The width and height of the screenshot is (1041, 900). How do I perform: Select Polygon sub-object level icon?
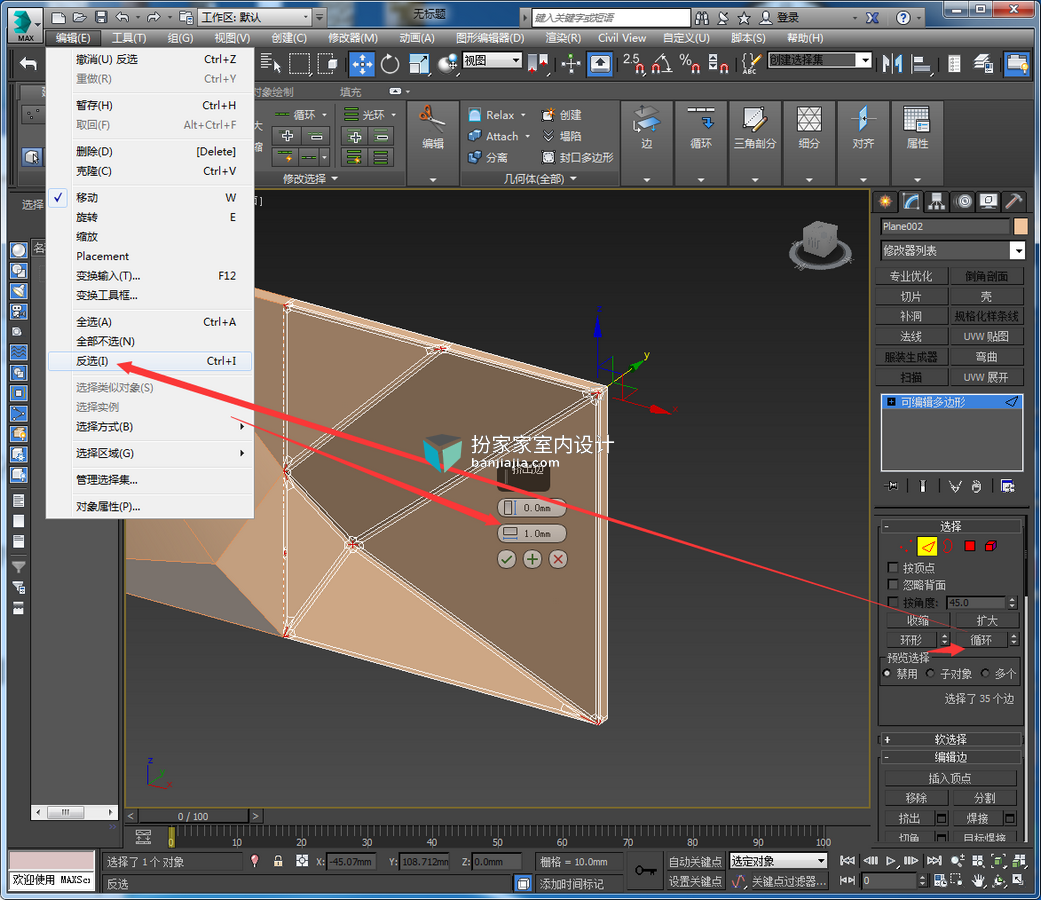point(970,546)
